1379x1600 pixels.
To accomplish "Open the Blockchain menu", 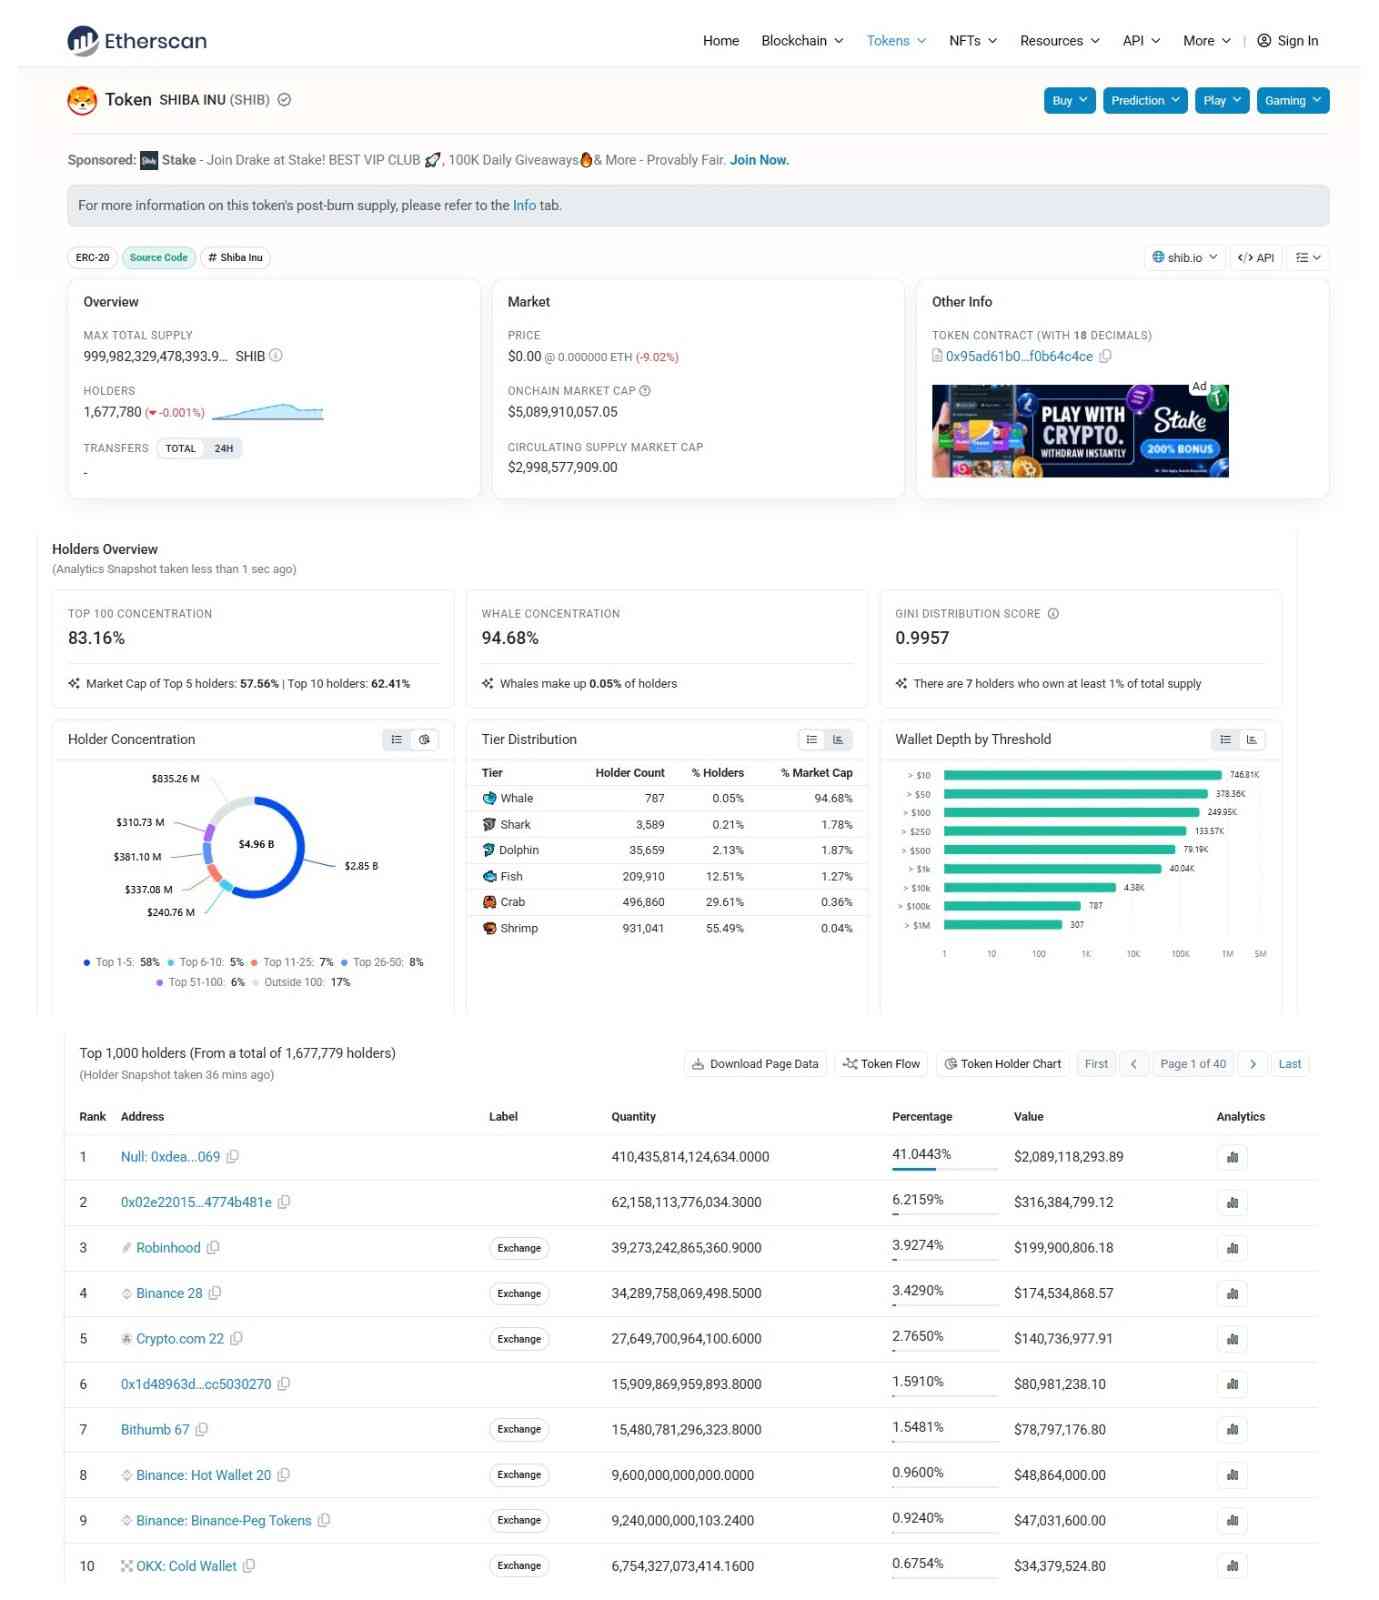I will pyautogui.click(x=802, y=41).
